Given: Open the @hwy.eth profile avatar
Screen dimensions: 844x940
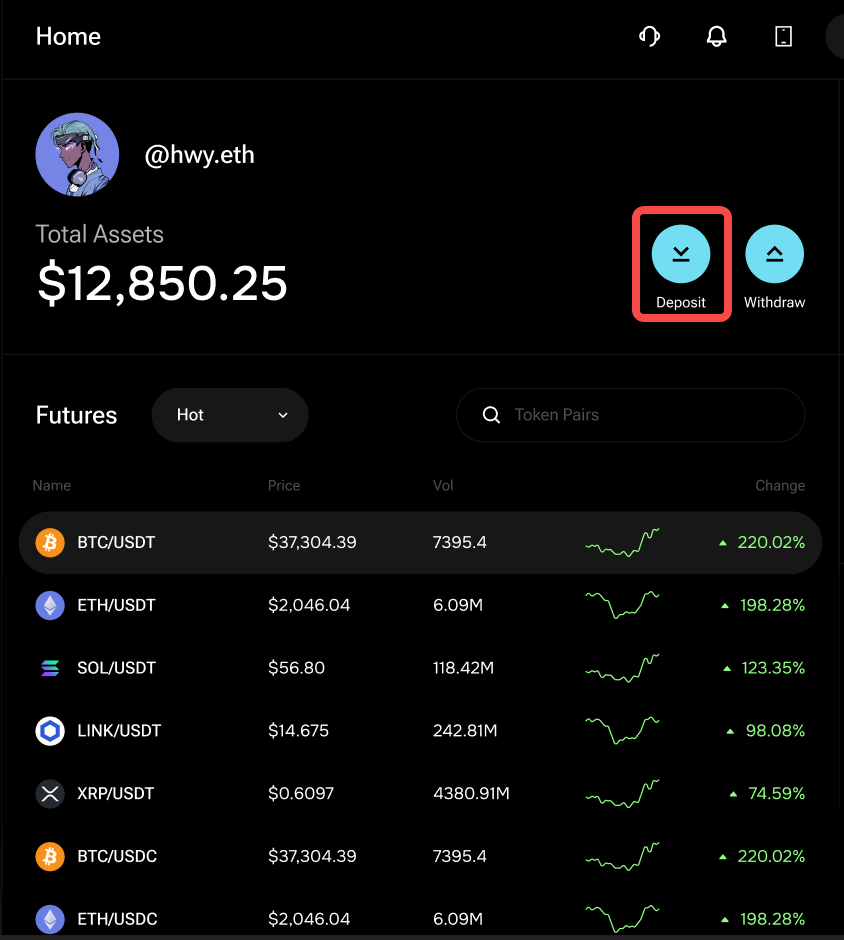Looking at the screenshot, I should [x=77, y=155].
